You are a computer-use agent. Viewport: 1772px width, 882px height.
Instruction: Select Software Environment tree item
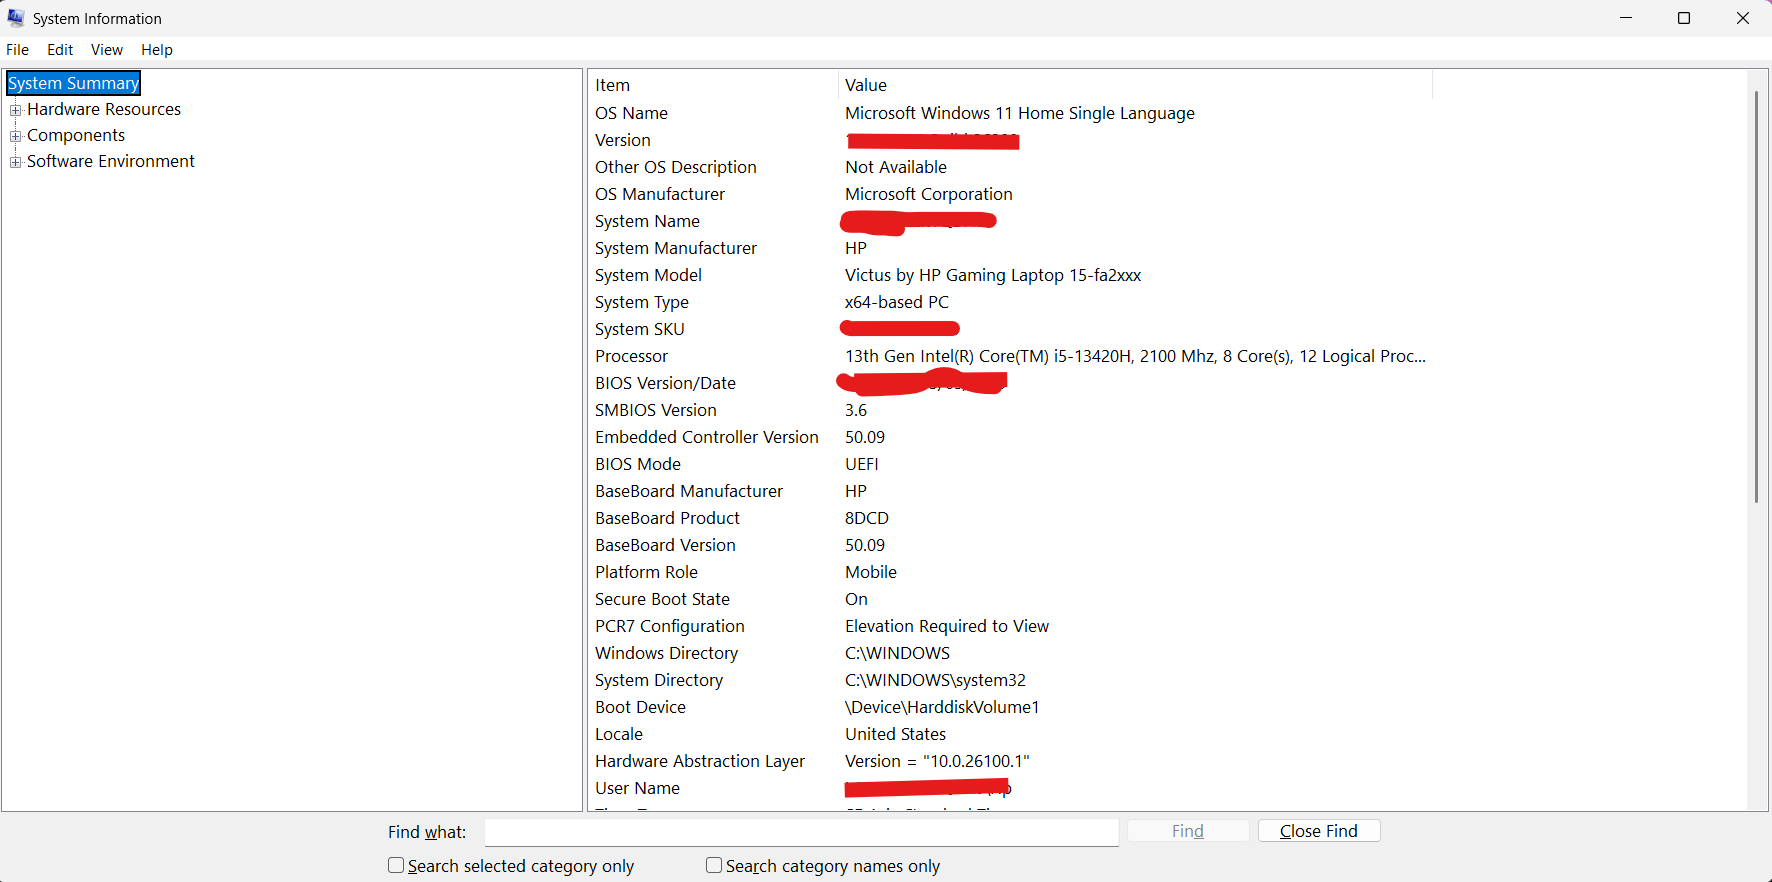pyautogui.click(x=111, y=161)
